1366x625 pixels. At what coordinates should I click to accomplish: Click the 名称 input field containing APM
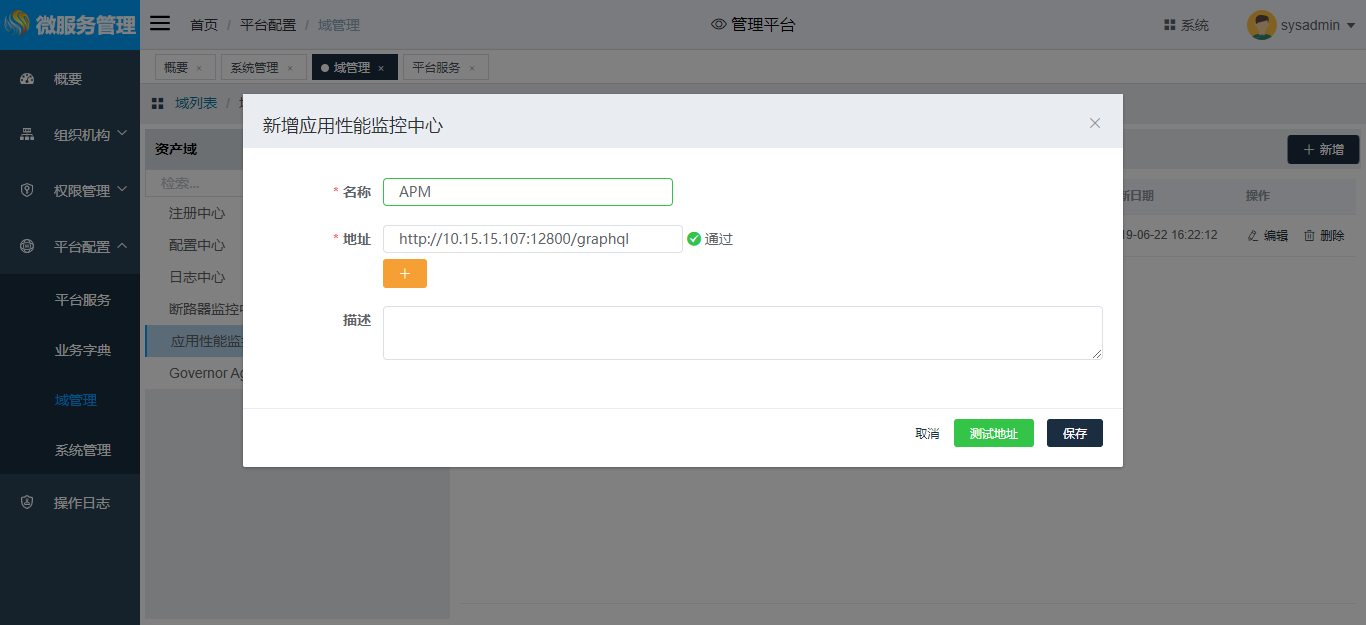pyautogui.click(x=527, y=192)
